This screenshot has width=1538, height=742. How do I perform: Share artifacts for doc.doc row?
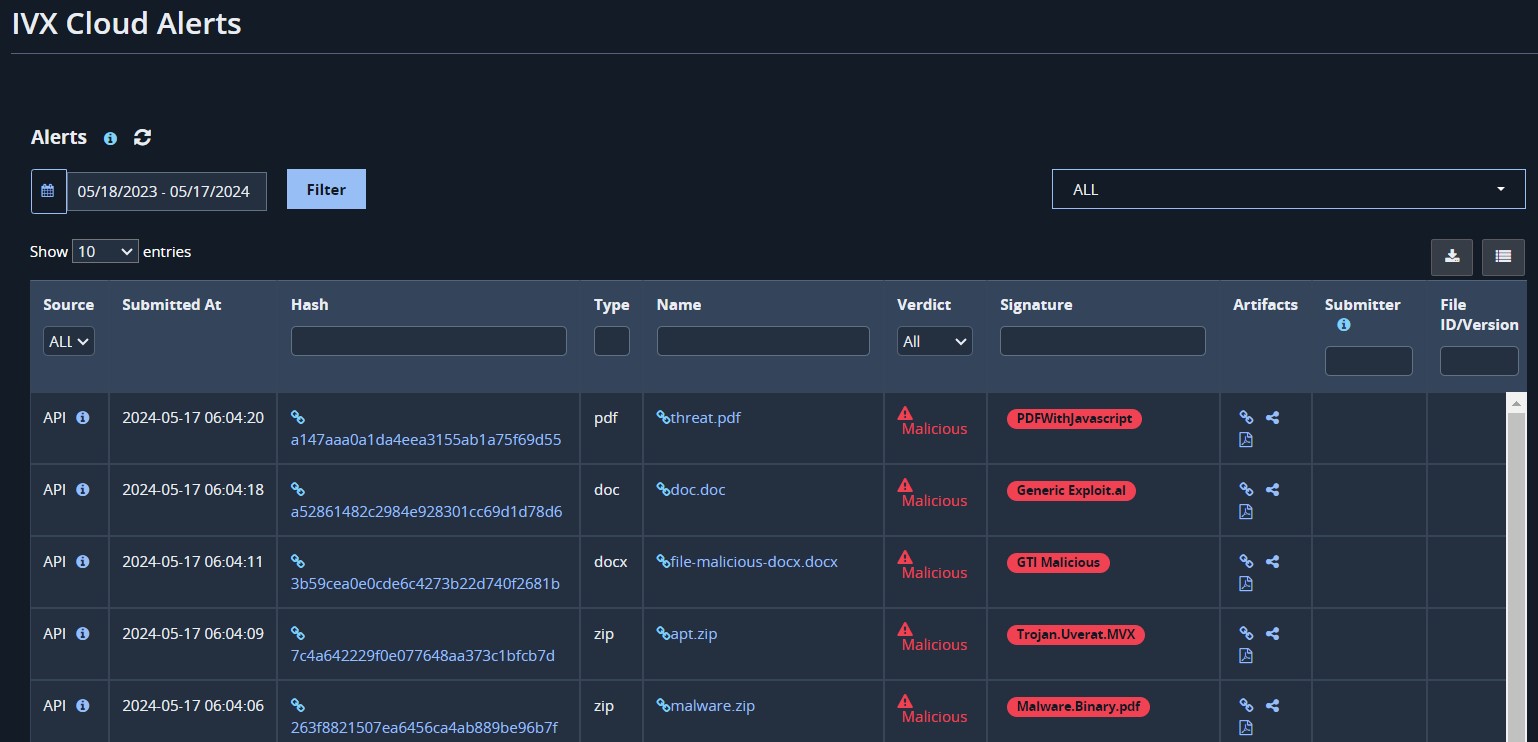point(1272,490)
